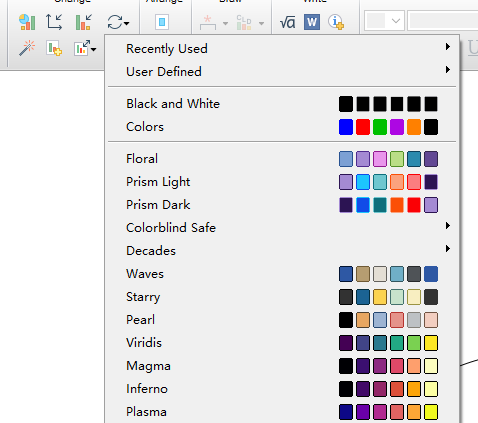Open the small combo box beside info icon
Screen dimensions: 478x423
coord(384,21)
